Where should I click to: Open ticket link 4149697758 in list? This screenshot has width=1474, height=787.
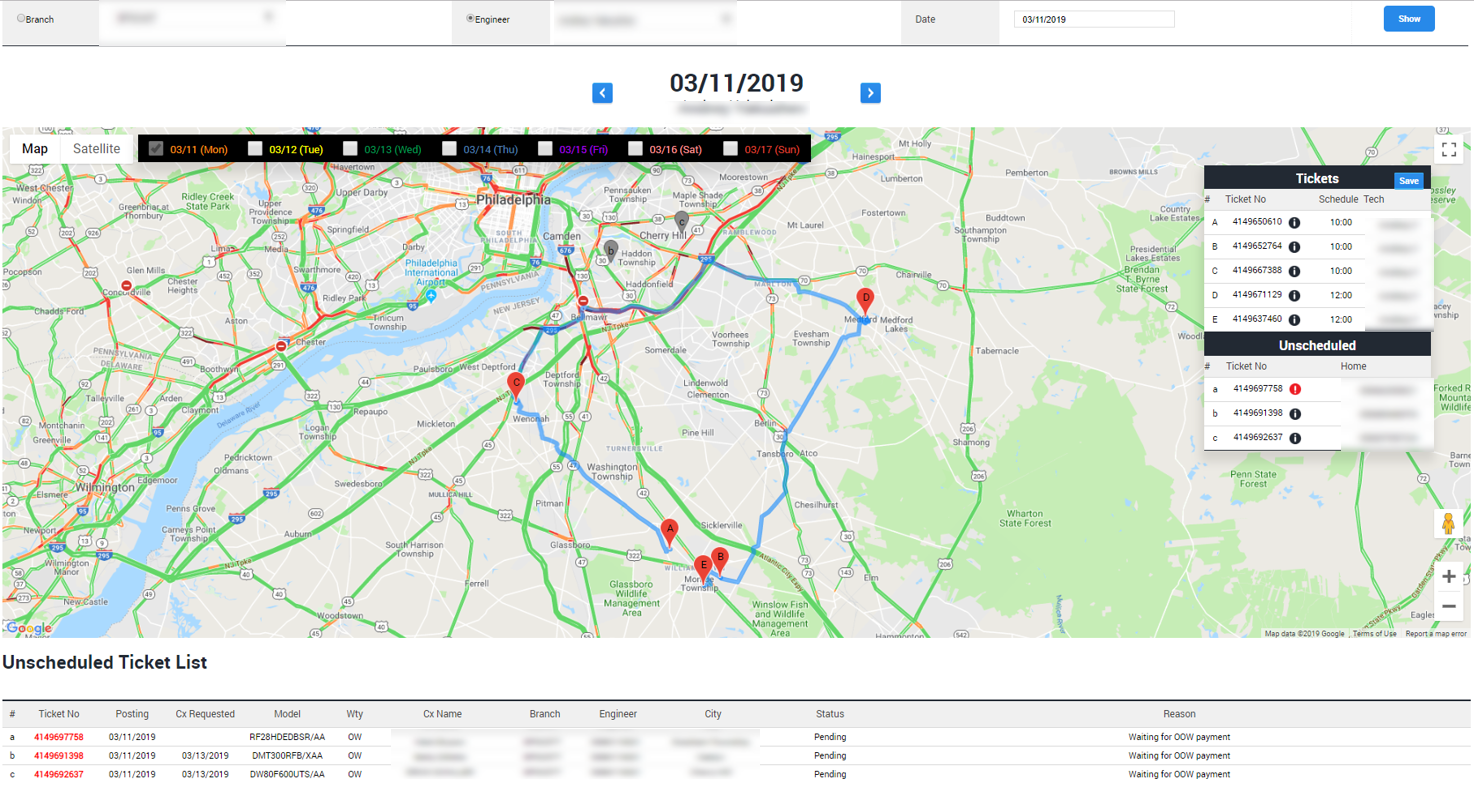coord(59,737)
